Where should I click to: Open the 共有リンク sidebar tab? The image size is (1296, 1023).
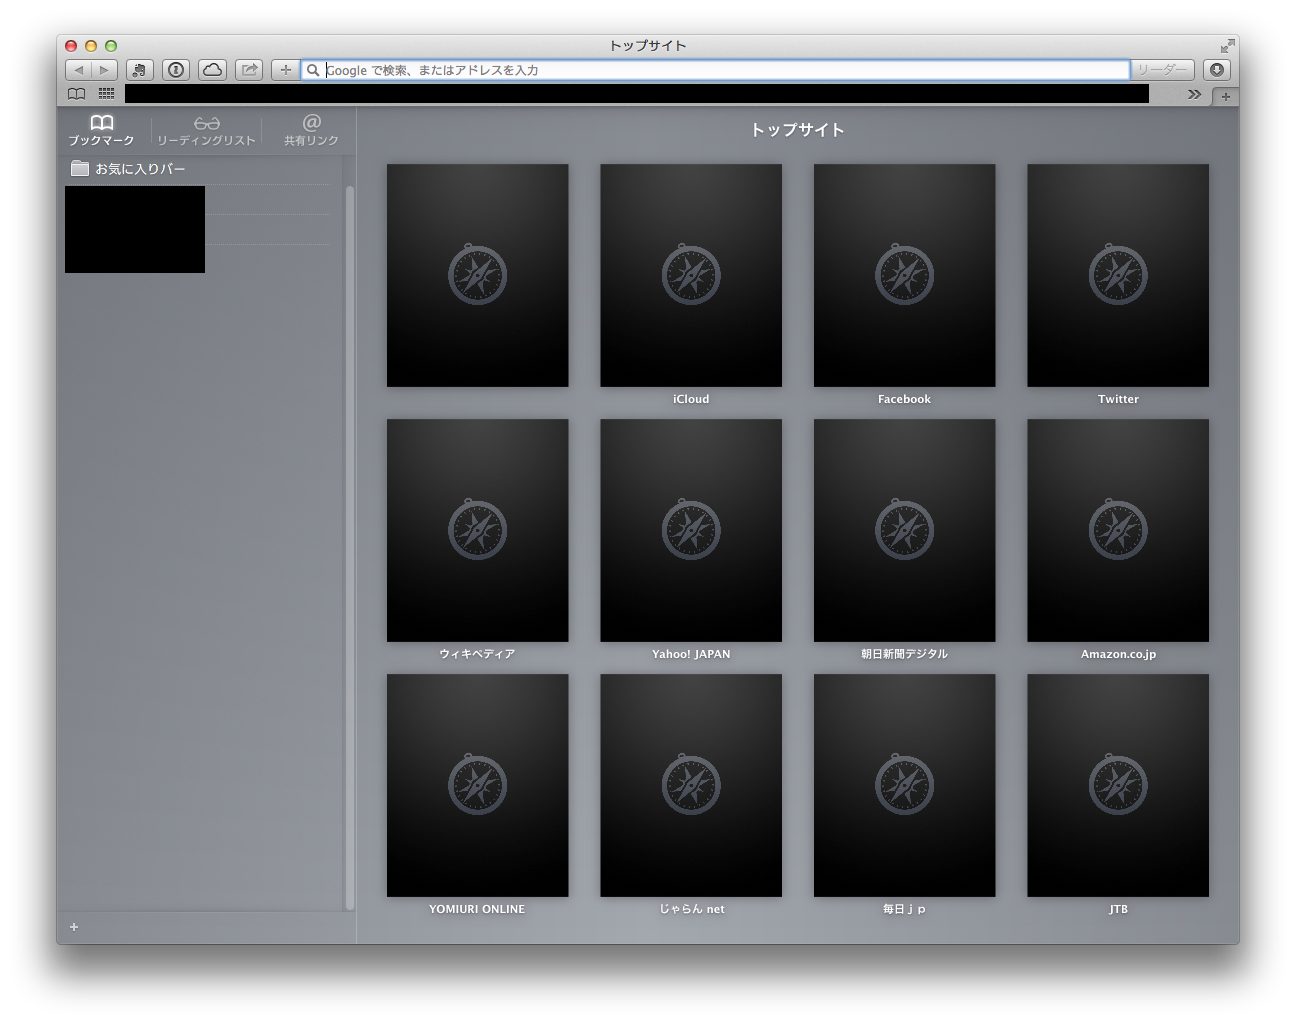pos(311,131)
